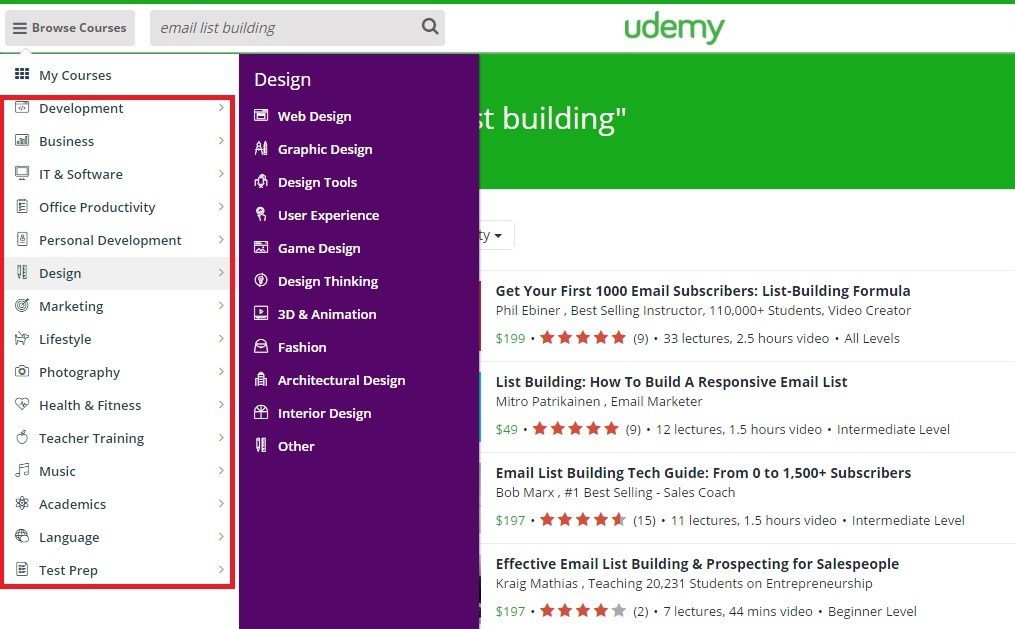Click the Teacher Training apple icon
Screen dimensions: 1015x629
[22, 437]
